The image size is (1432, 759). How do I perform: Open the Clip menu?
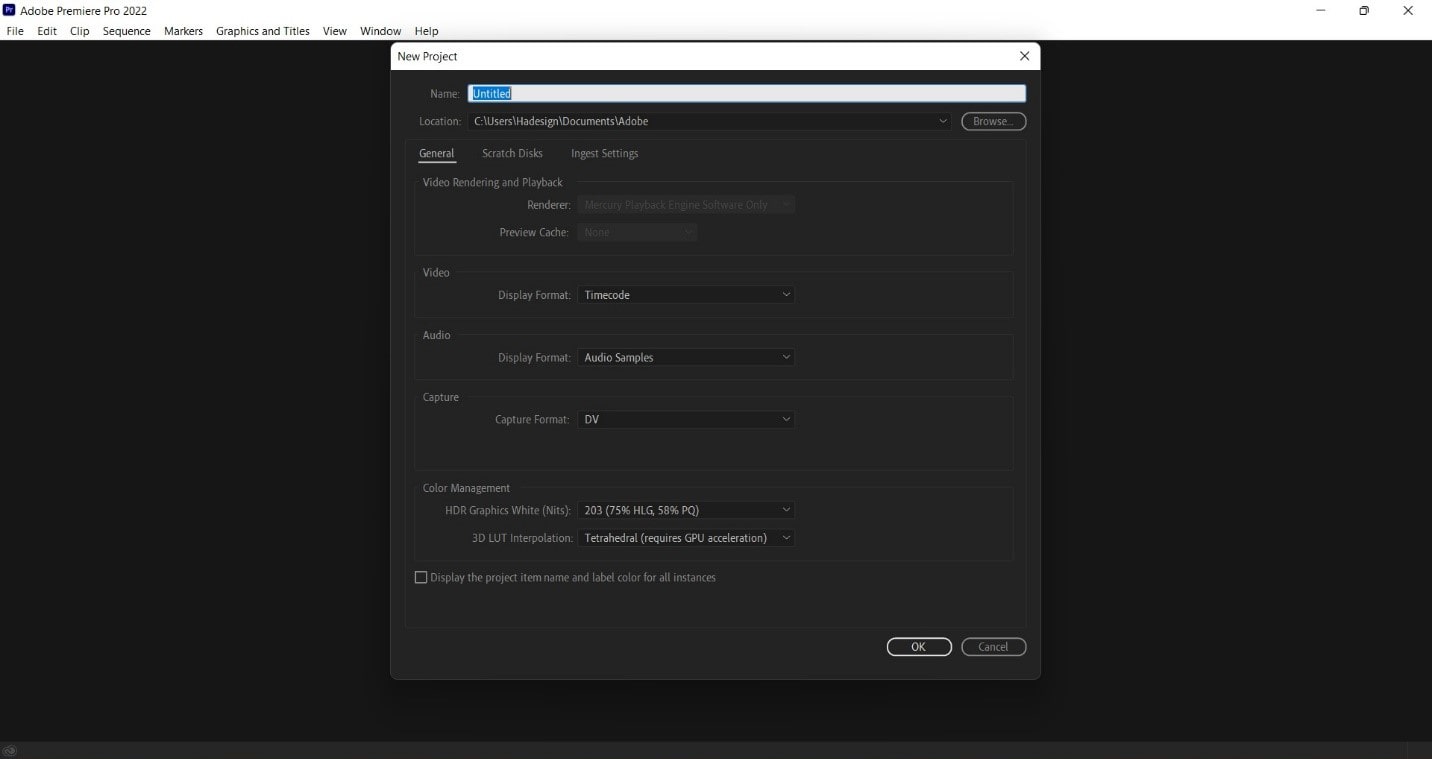pyautogui.click(x=80, y=31)
